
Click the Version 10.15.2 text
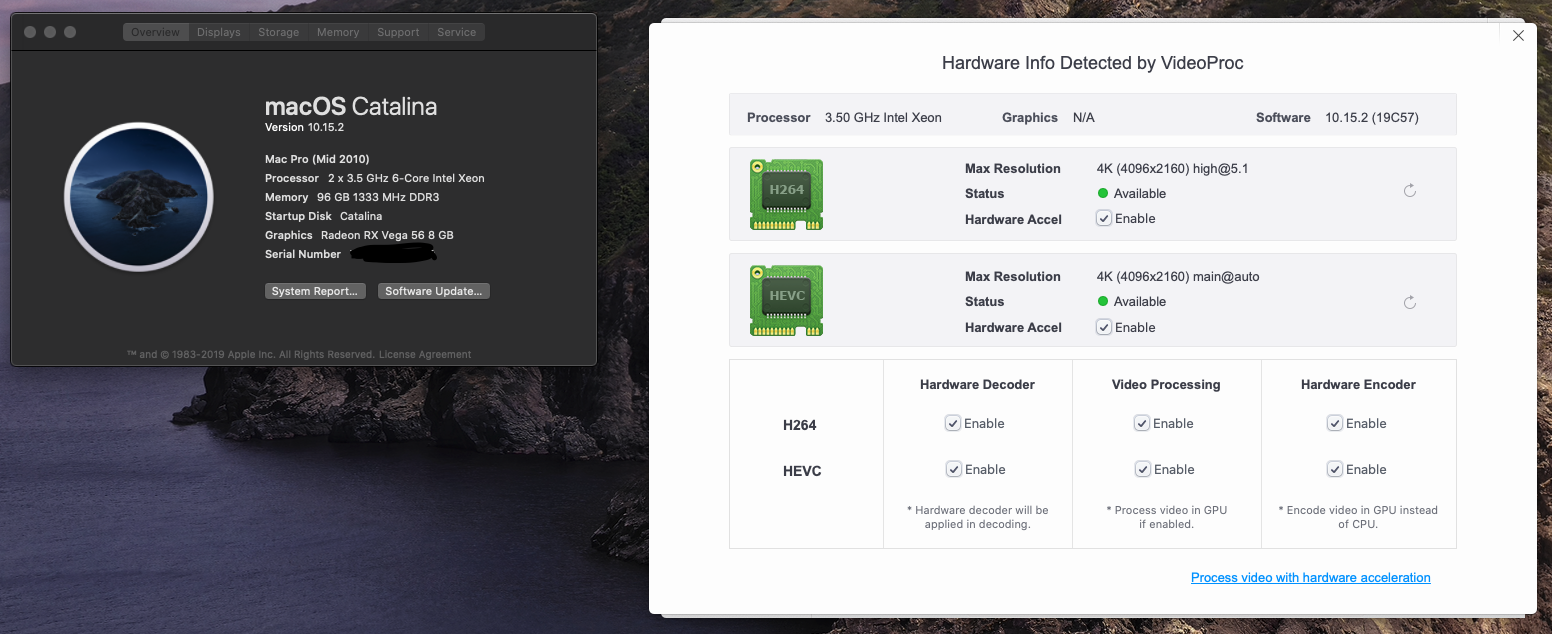tap(304, 127)
